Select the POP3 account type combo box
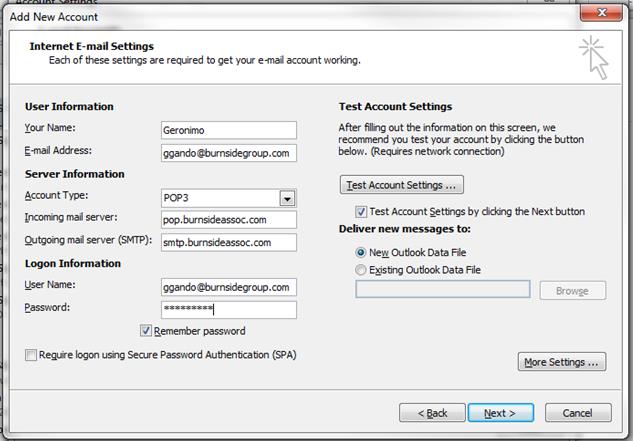633x441 pixels. click(x=228, y=198)
